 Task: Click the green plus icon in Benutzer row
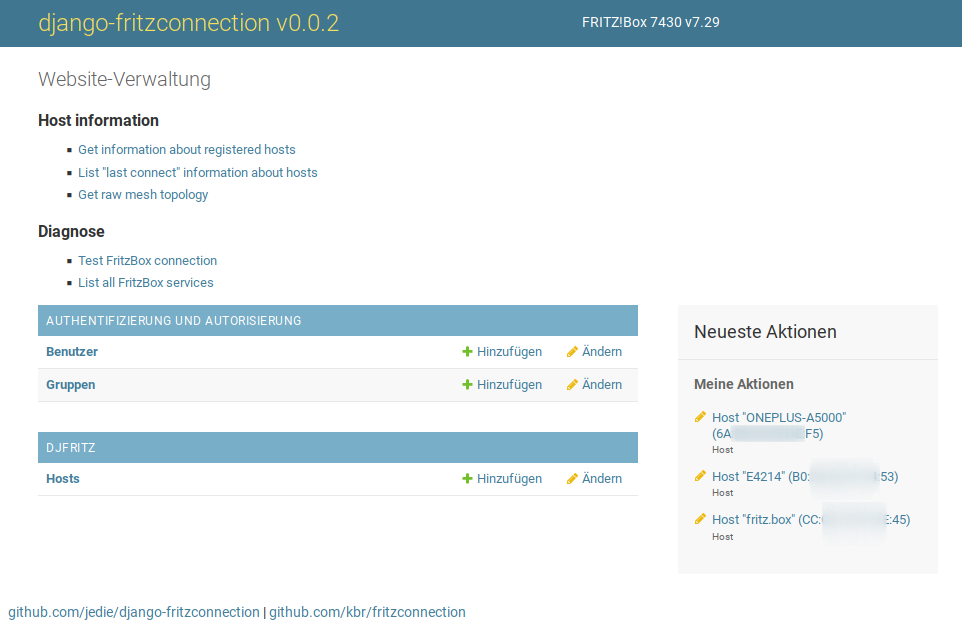coord(467,352)
